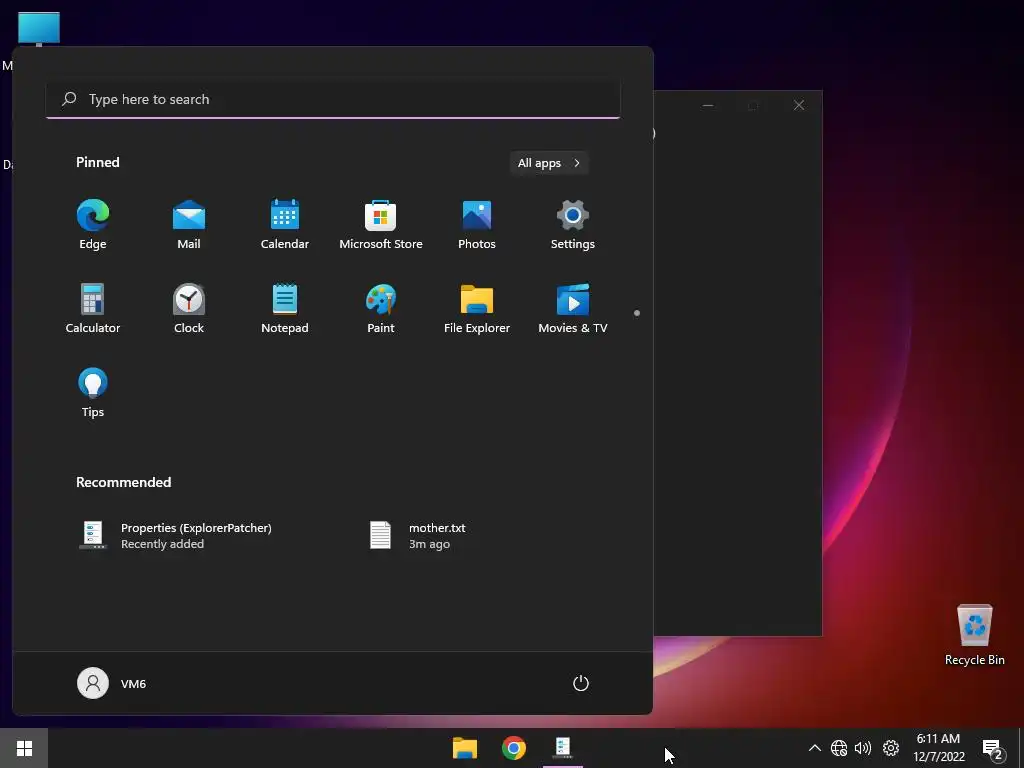Minimize the background Properties window
1024x768 pixels.
pos(708,105)
